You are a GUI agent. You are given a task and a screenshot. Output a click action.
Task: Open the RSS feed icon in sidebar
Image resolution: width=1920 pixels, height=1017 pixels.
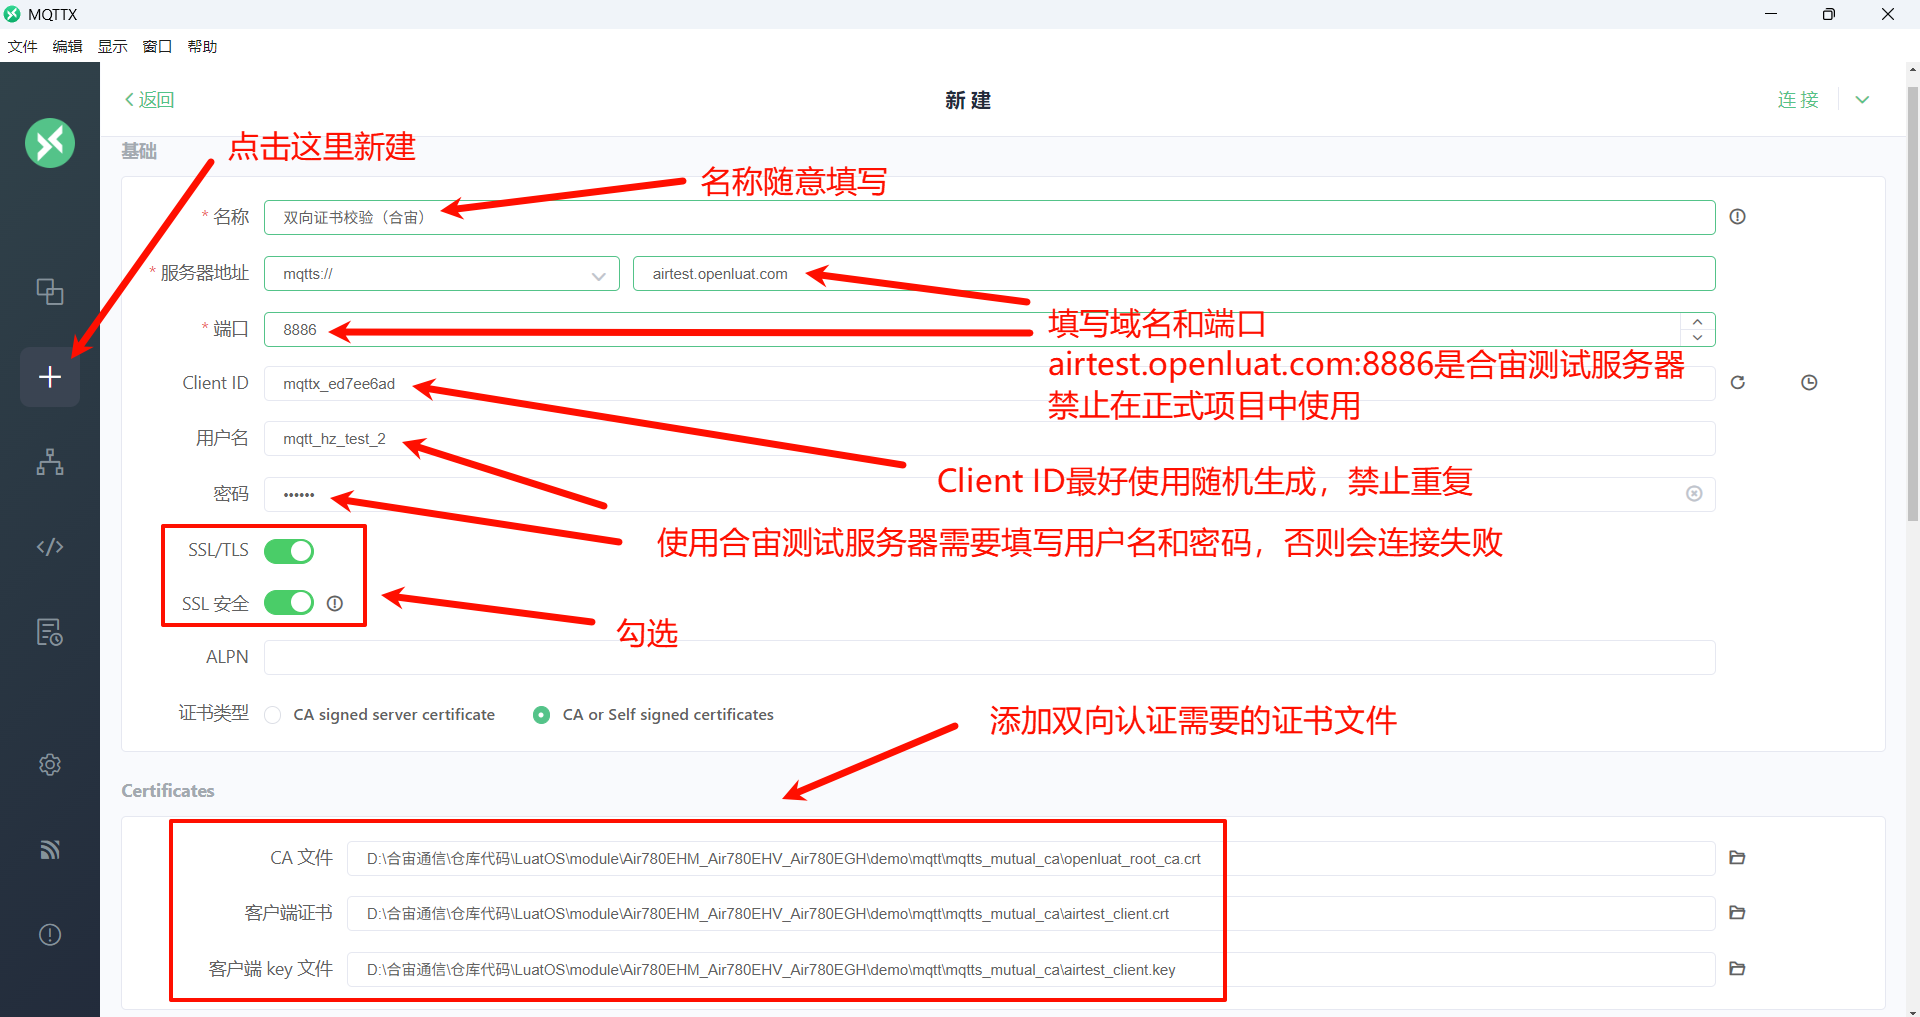(x=50, y=850)
